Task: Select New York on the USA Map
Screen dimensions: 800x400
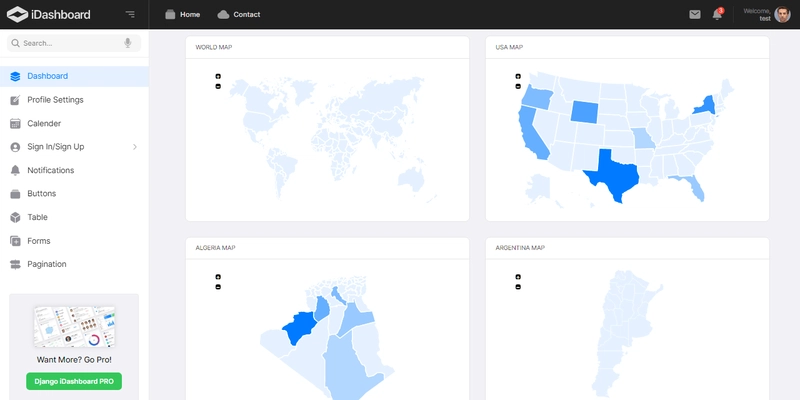Action: click(x=705, y=105)
